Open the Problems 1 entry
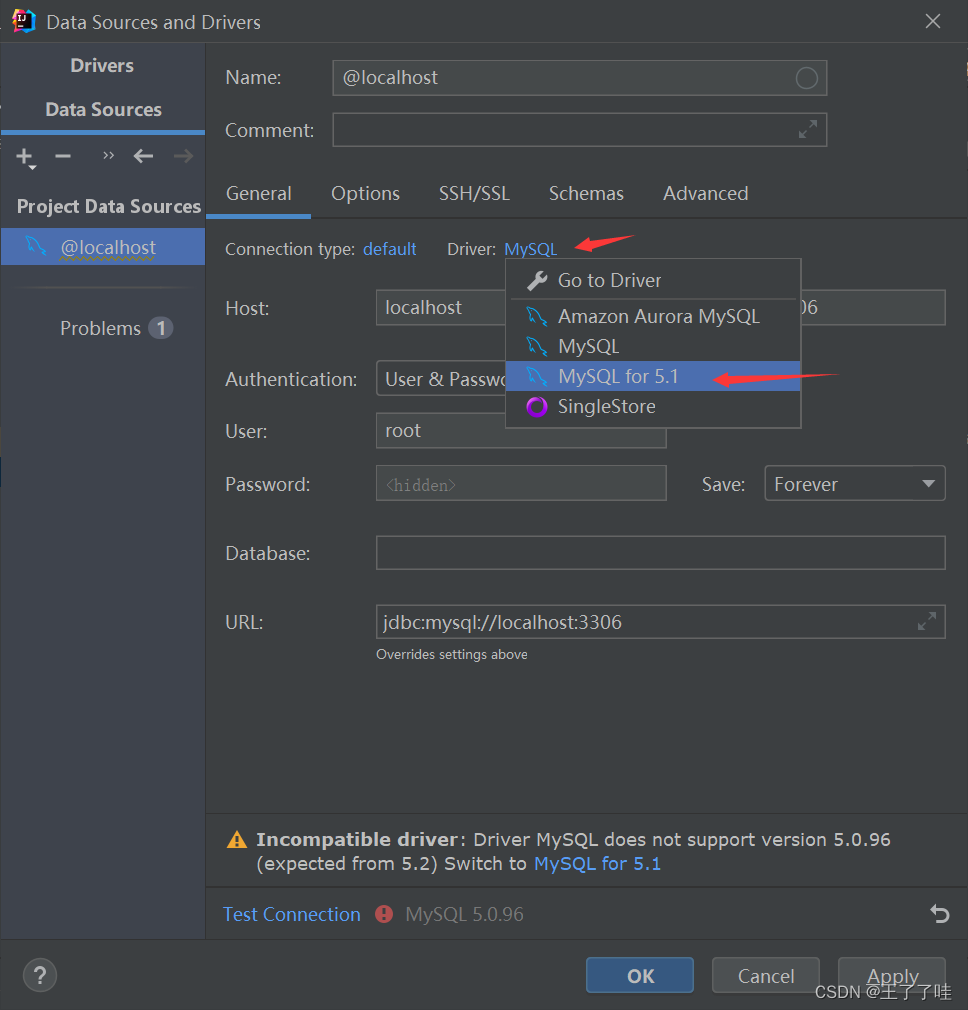968x1010 pixels. (116, 328)
